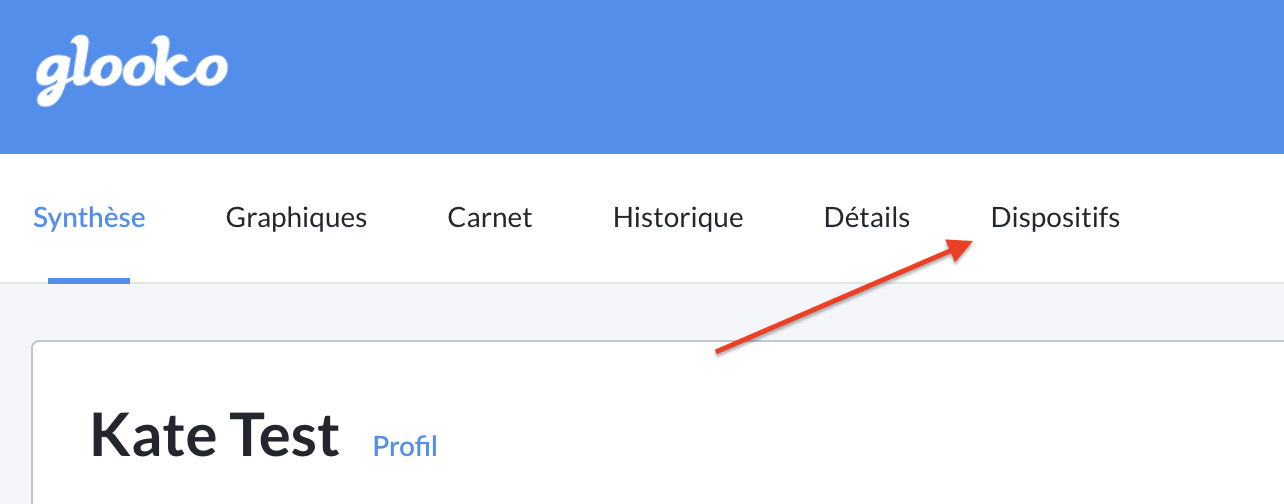This screenshot has height=504, width=1284.
Task: Select the active blue Synthèse tab underline
Action: point(89,280)
